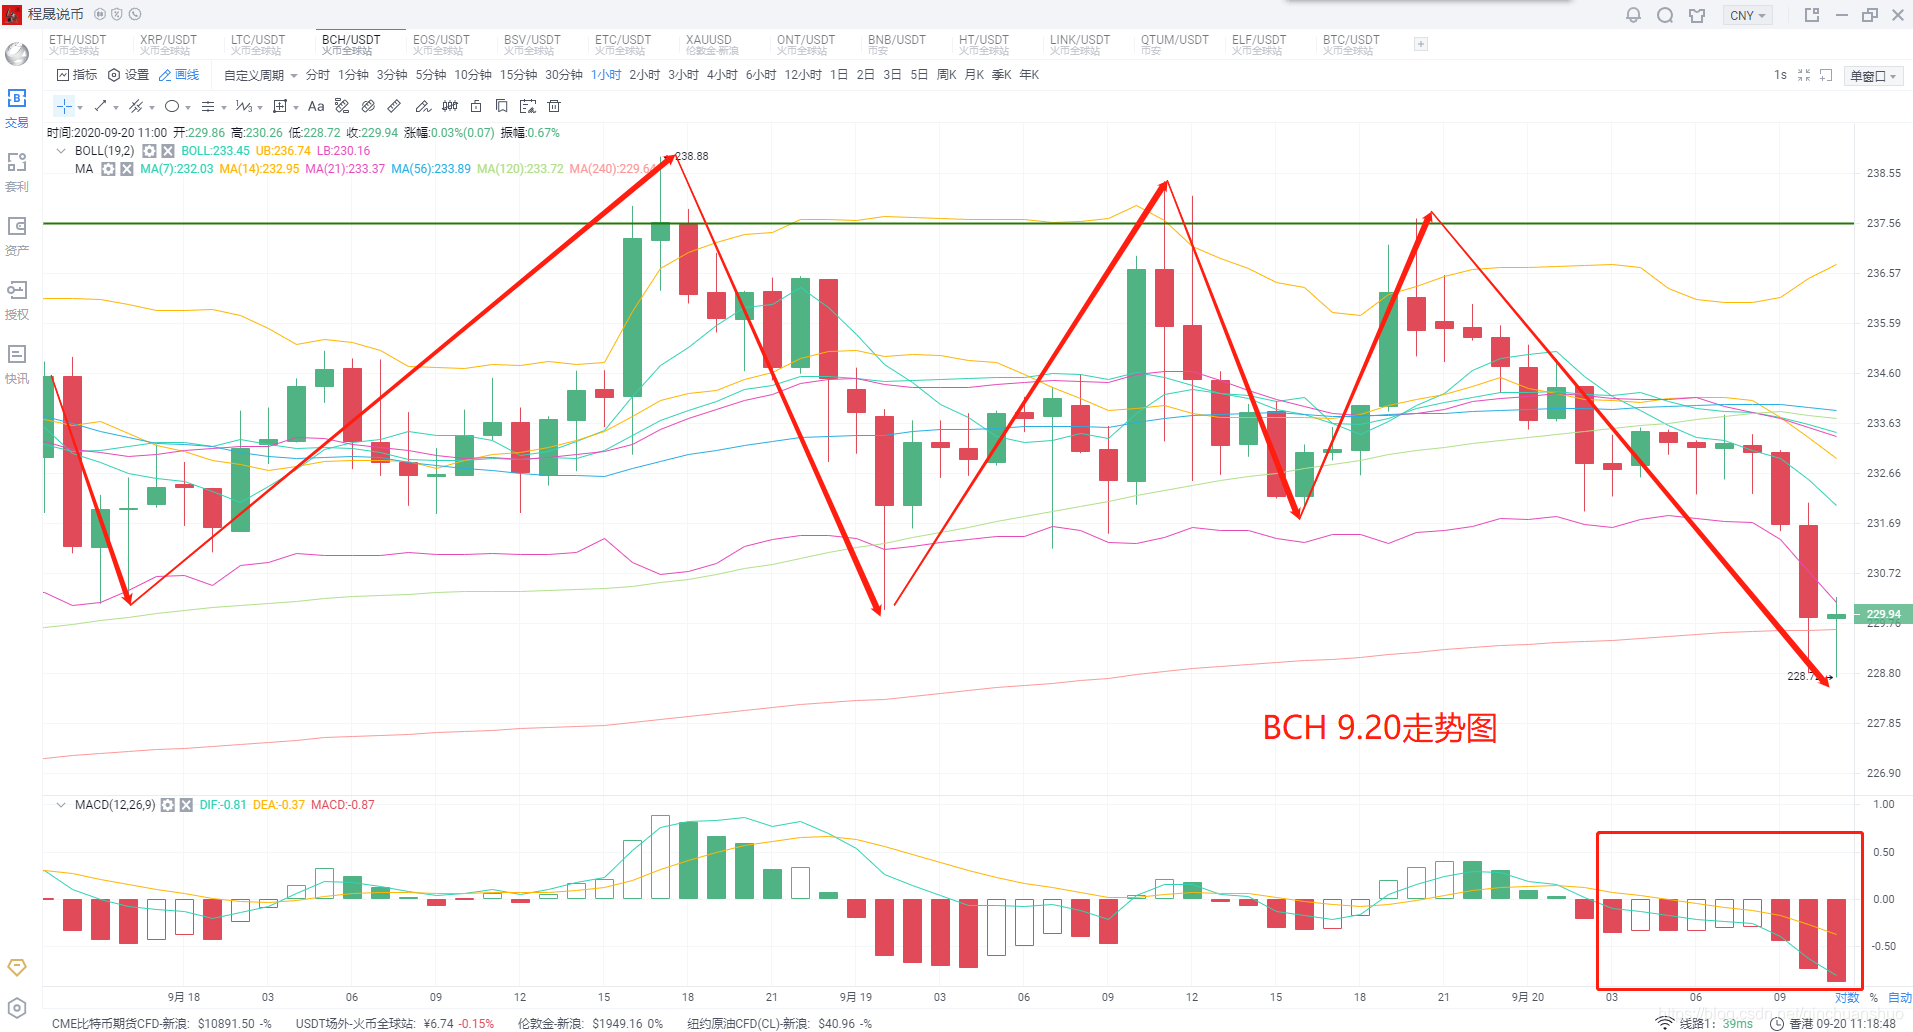
Task: Choose the ruler measurement tool
Action: (394, 106)
